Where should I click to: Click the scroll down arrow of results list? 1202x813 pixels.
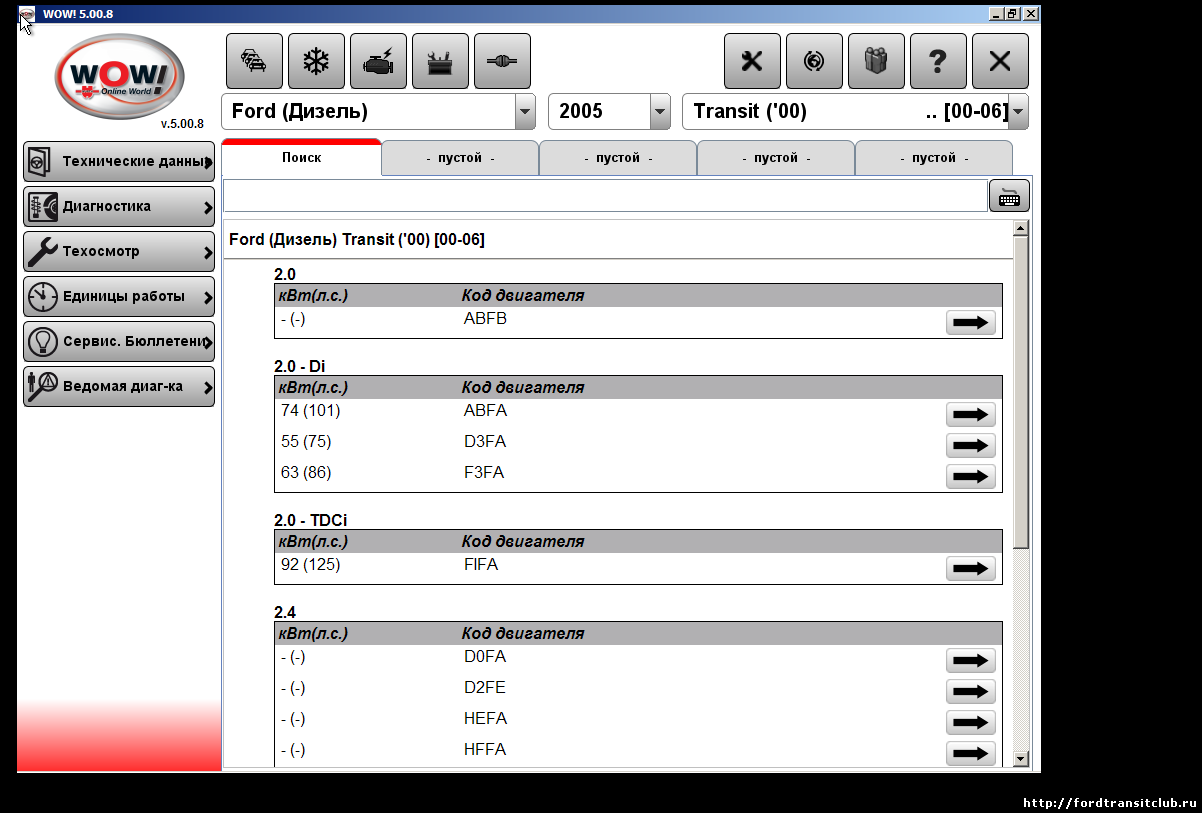(1020, 759)
